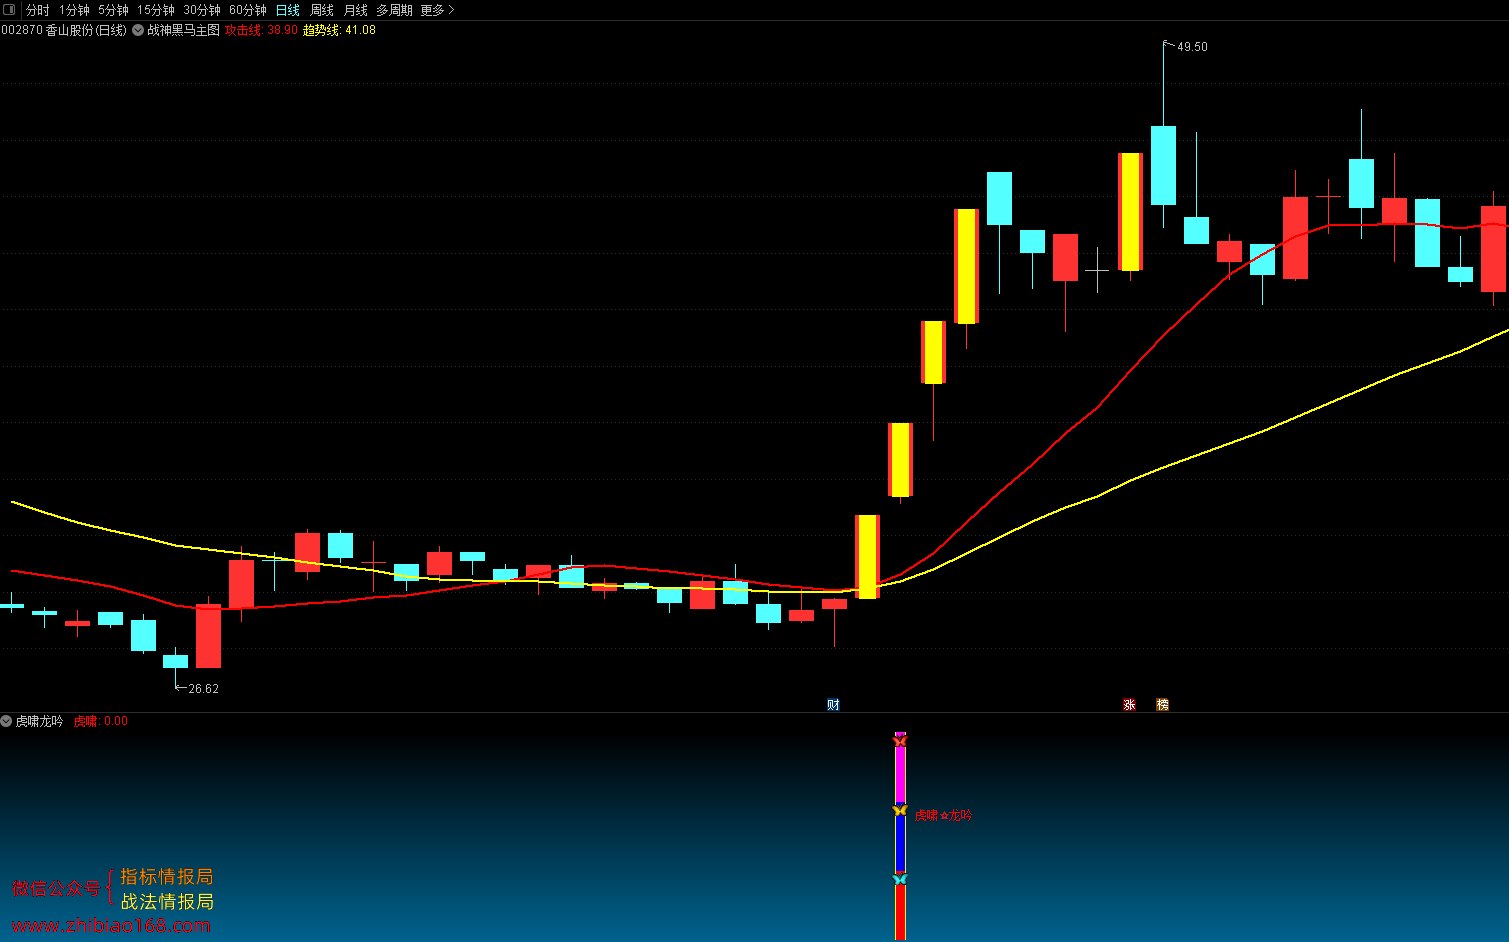
Task: Switch to the 60分钟 period tab
Action: point(248,10)
